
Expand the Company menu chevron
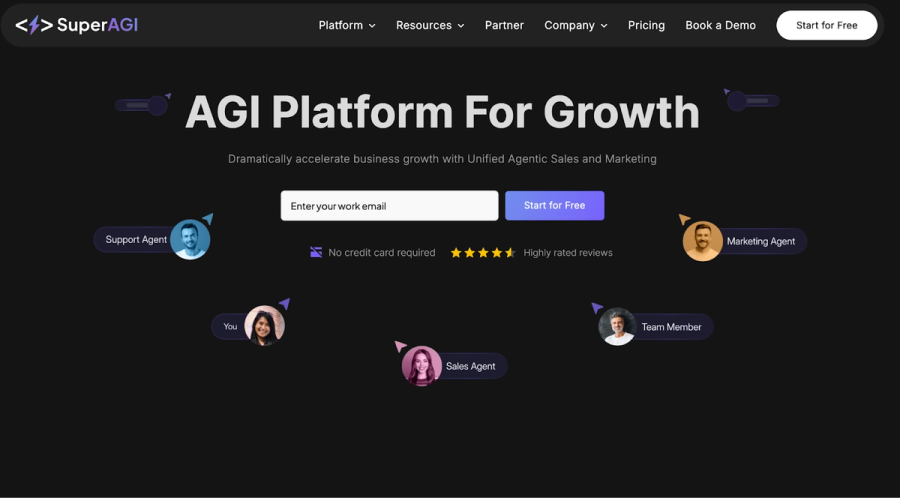pyautogui.click(x=604, y=26)
